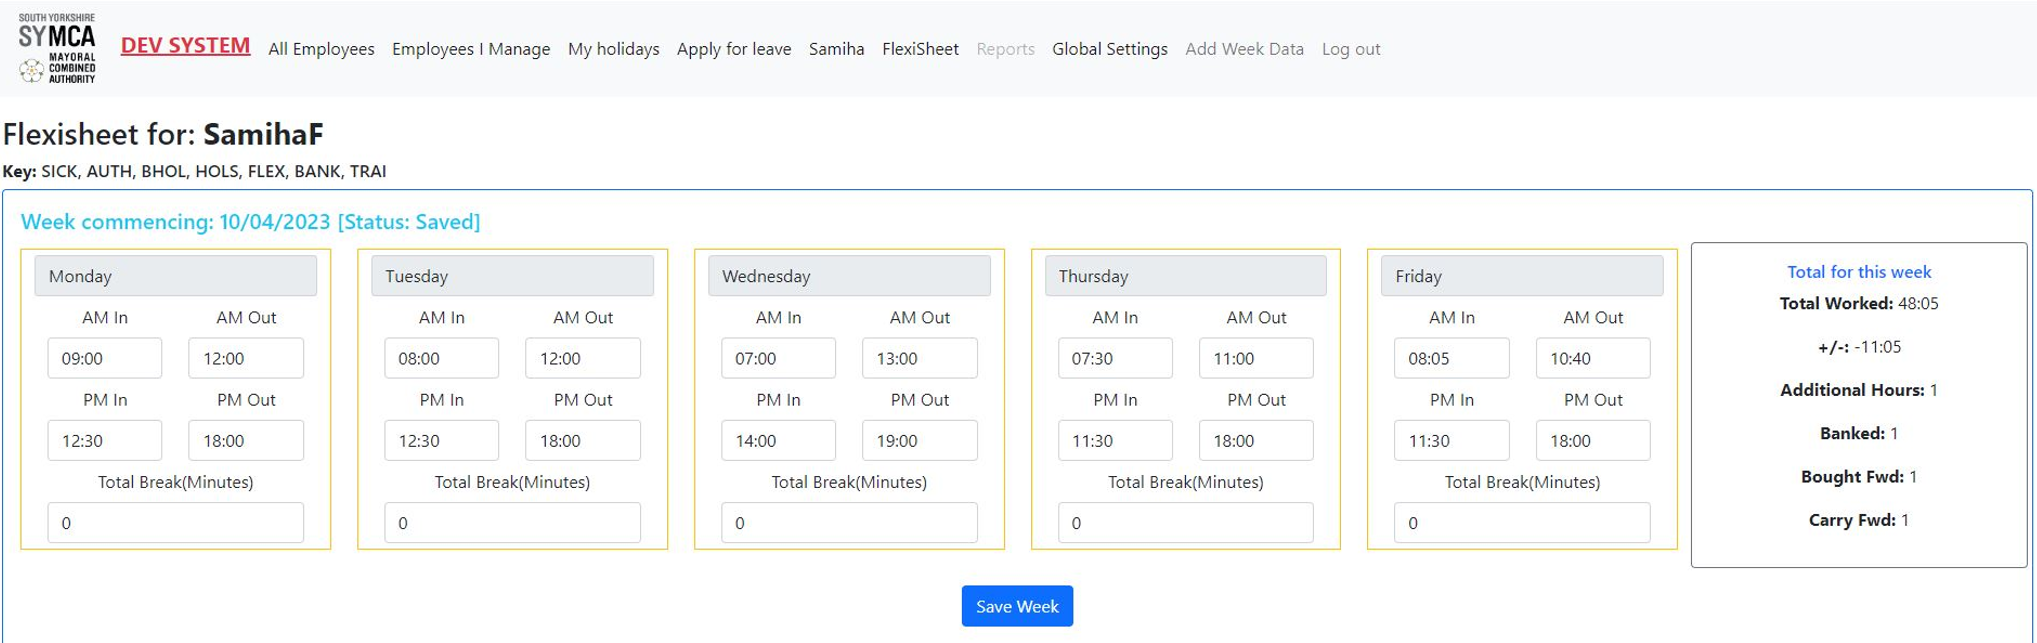Click Tuesday PM Out time field
This screenshot has height=643, width=2037.
[583, 440]
